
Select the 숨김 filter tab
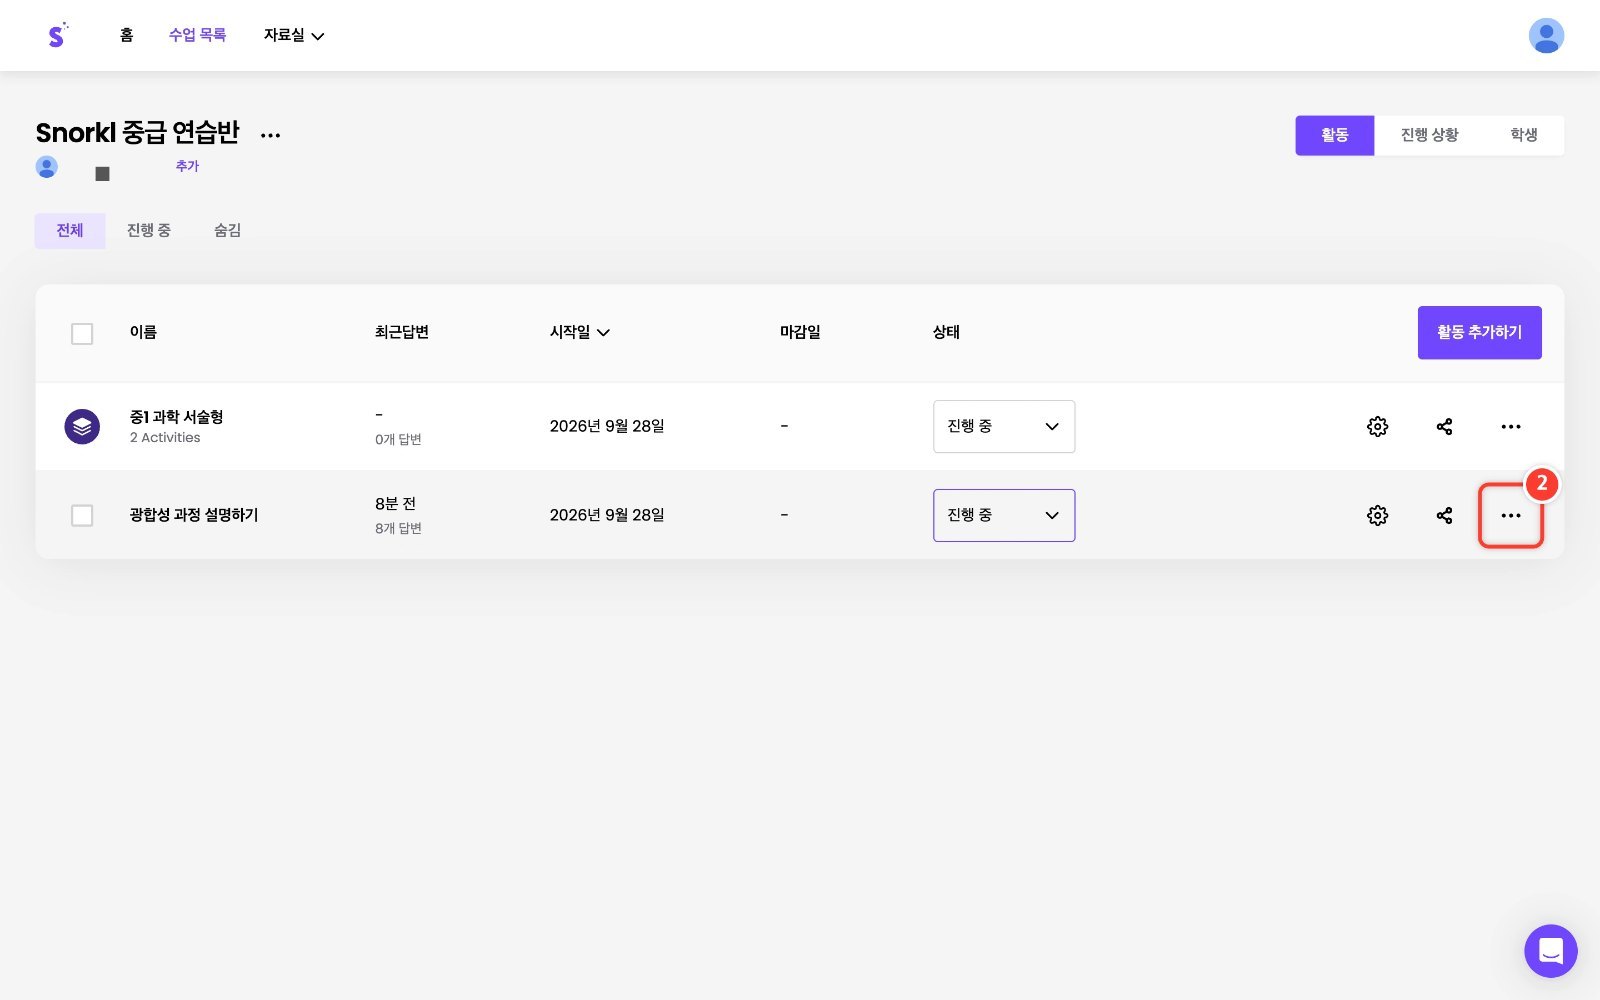tap(227, 231)
